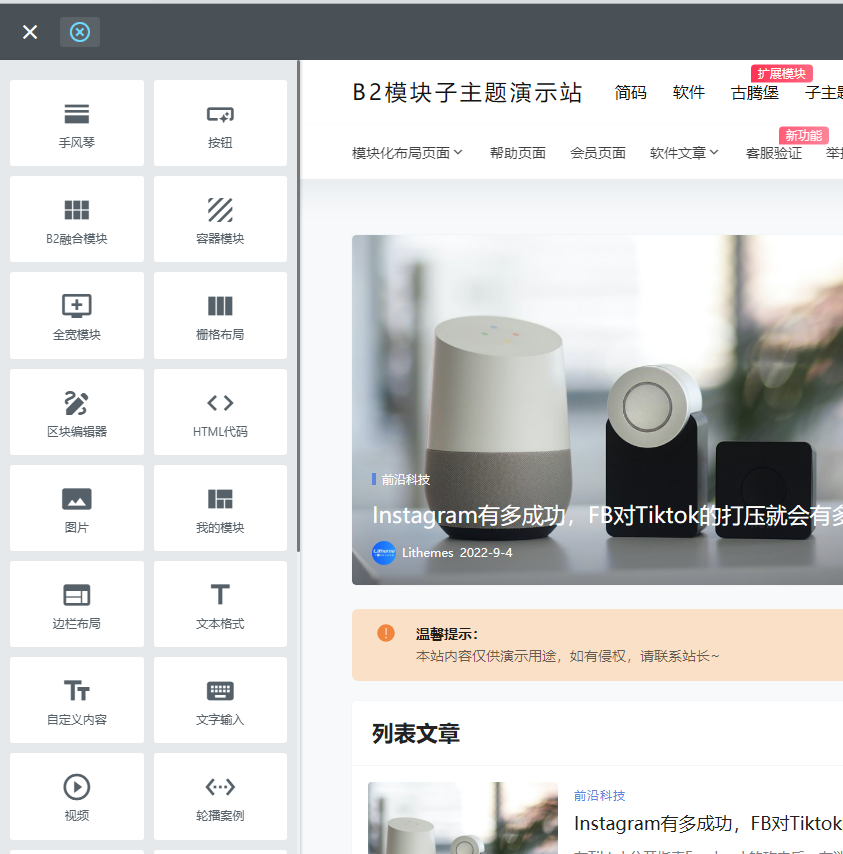Click the circled X icon in top bar

pyautogui.click(x=80, y=32)
